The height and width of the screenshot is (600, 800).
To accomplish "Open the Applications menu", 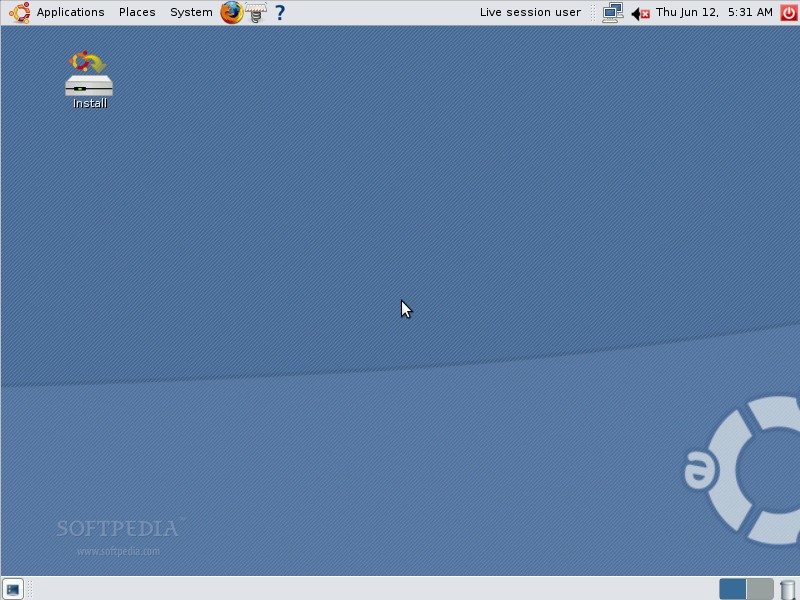I will (70, 12).
